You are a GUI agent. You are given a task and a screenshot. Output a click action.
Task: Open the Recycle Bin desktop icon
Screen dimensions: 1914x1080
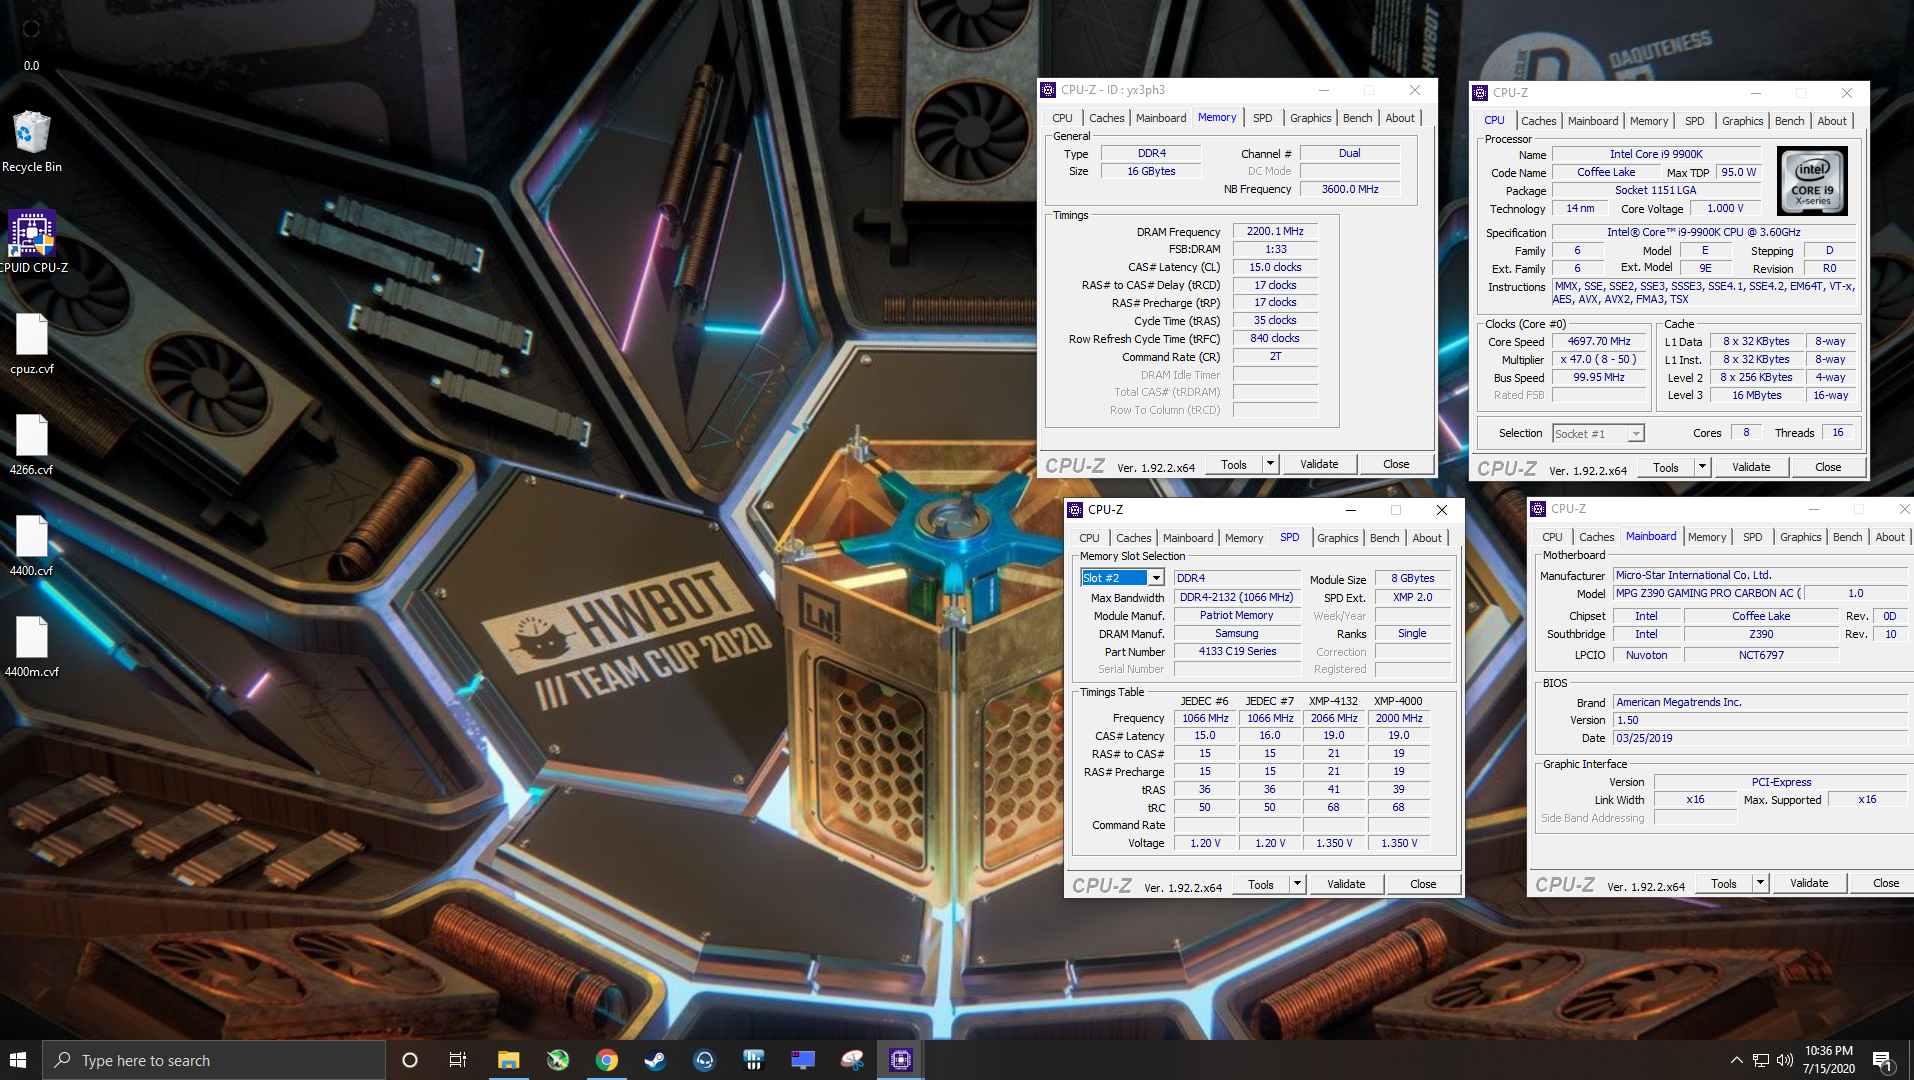pos(31,142)
